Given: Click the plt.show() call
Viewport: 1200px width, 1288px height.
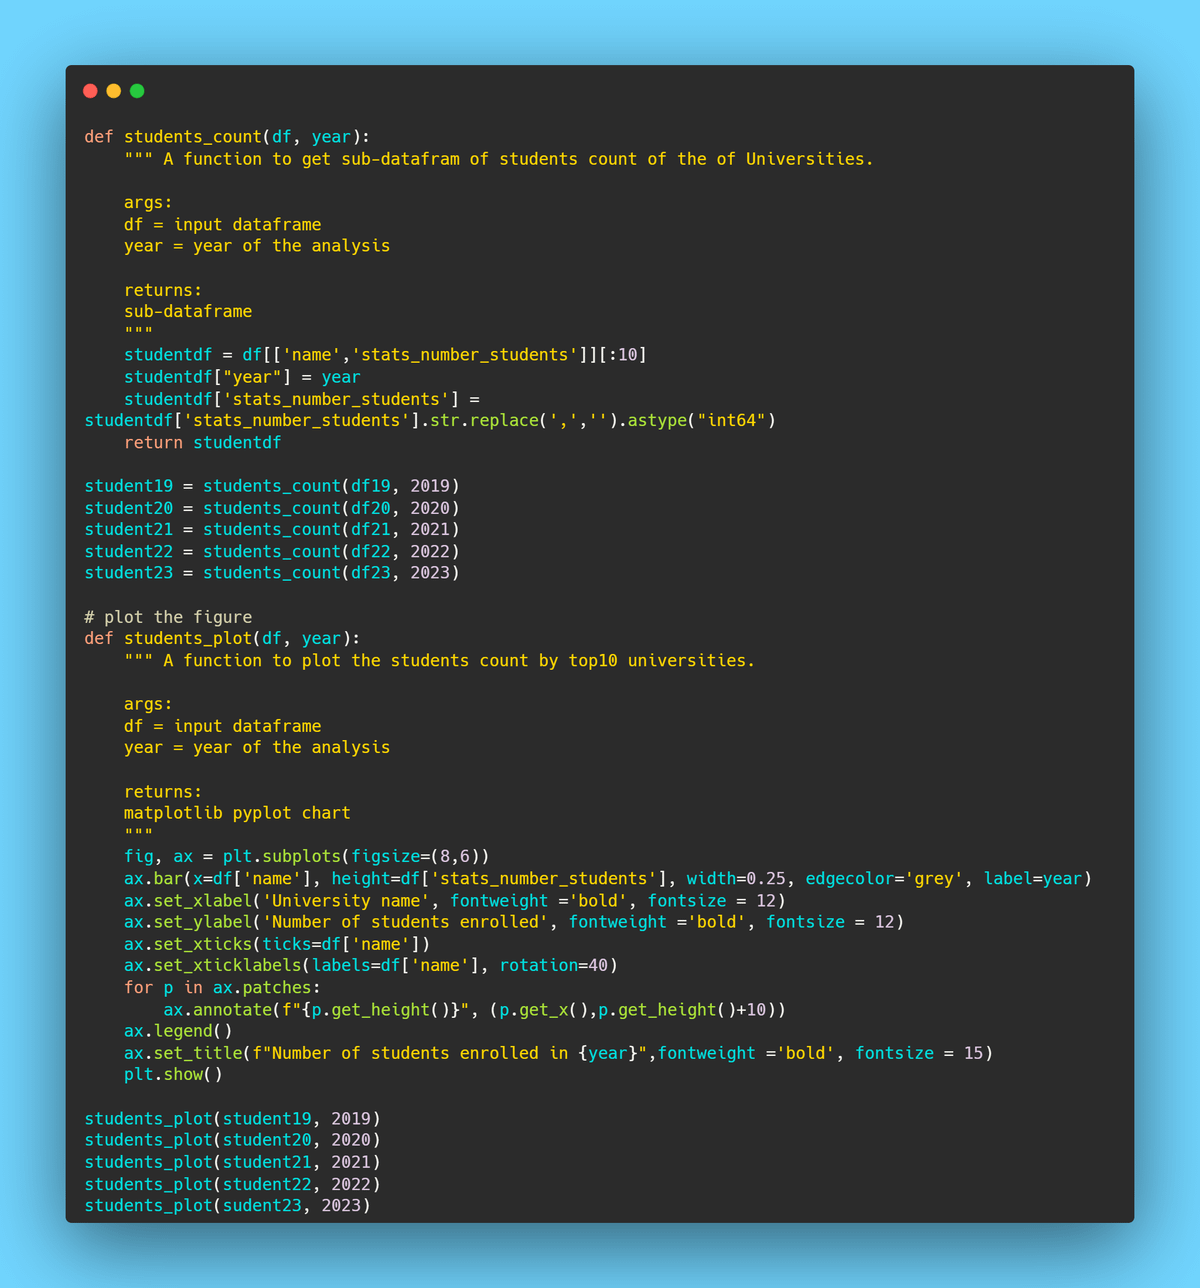Looking at the screenshot, I should tap(173, 1075).
